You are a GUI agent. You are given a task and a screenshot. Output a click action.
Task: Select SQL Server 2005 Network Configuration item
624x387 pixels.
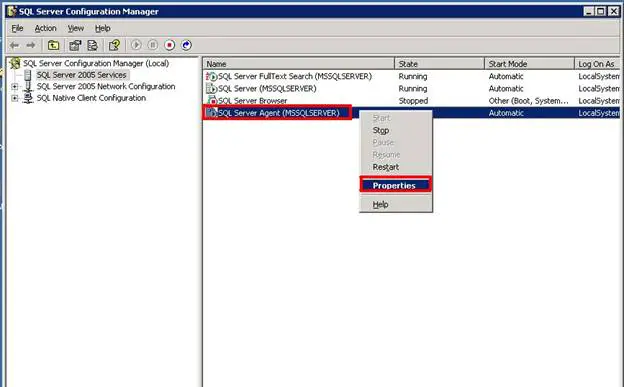pyautogui.click(x=106, y=86)
